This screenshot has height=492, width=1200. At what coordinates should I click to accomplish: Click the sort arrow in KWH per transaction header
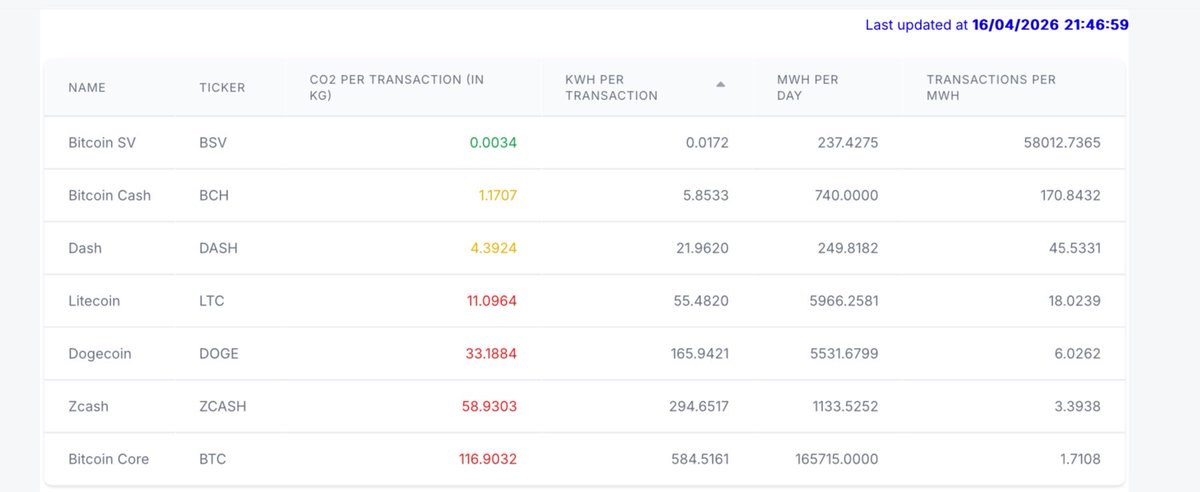pyautogui.click(x=720, y=84)
